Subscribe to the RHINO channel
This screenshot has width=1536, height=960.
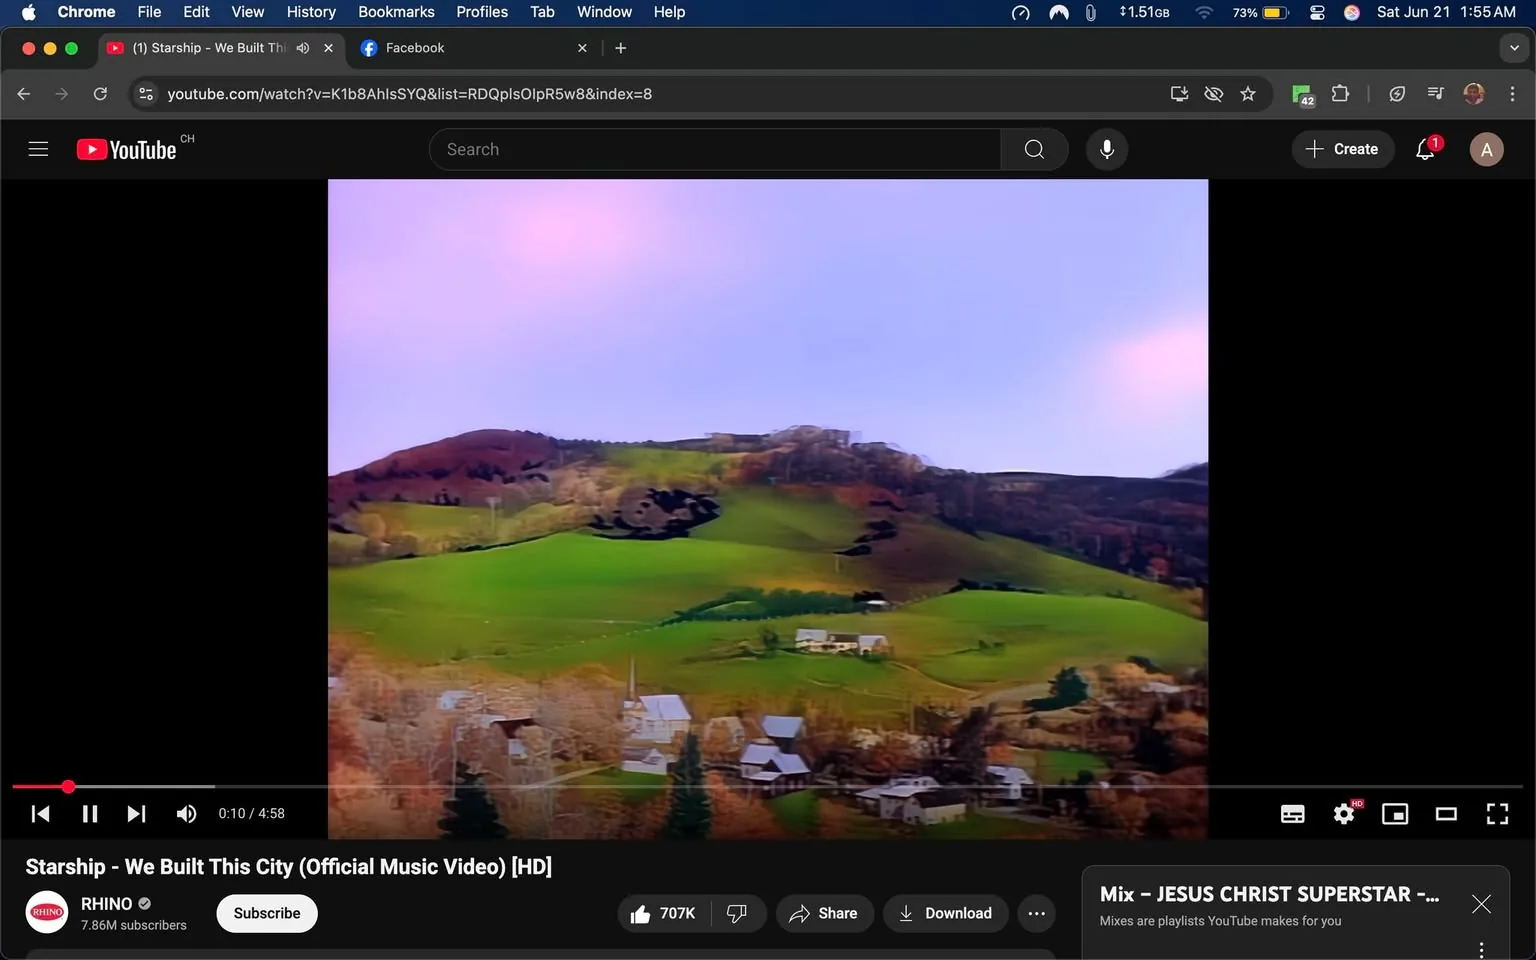point(266,913)
